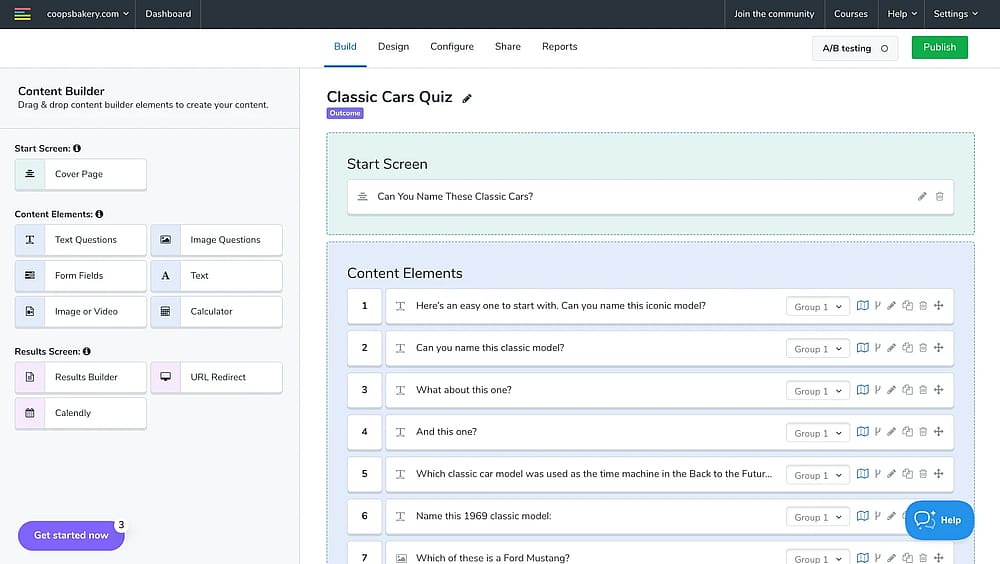This screenshot has width=1000, height=564.
Task: Select the Calculator element
Action: click(216, 311)
